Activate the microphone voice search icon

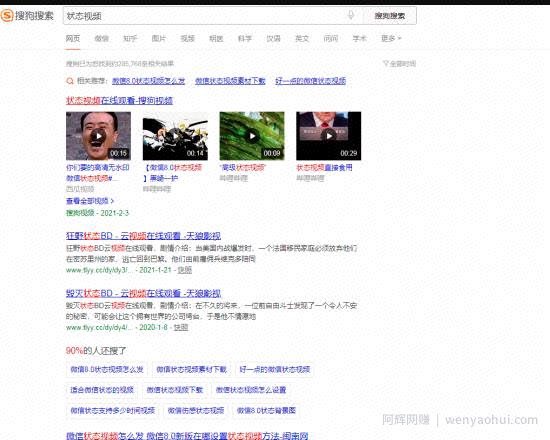coord(350,15)
